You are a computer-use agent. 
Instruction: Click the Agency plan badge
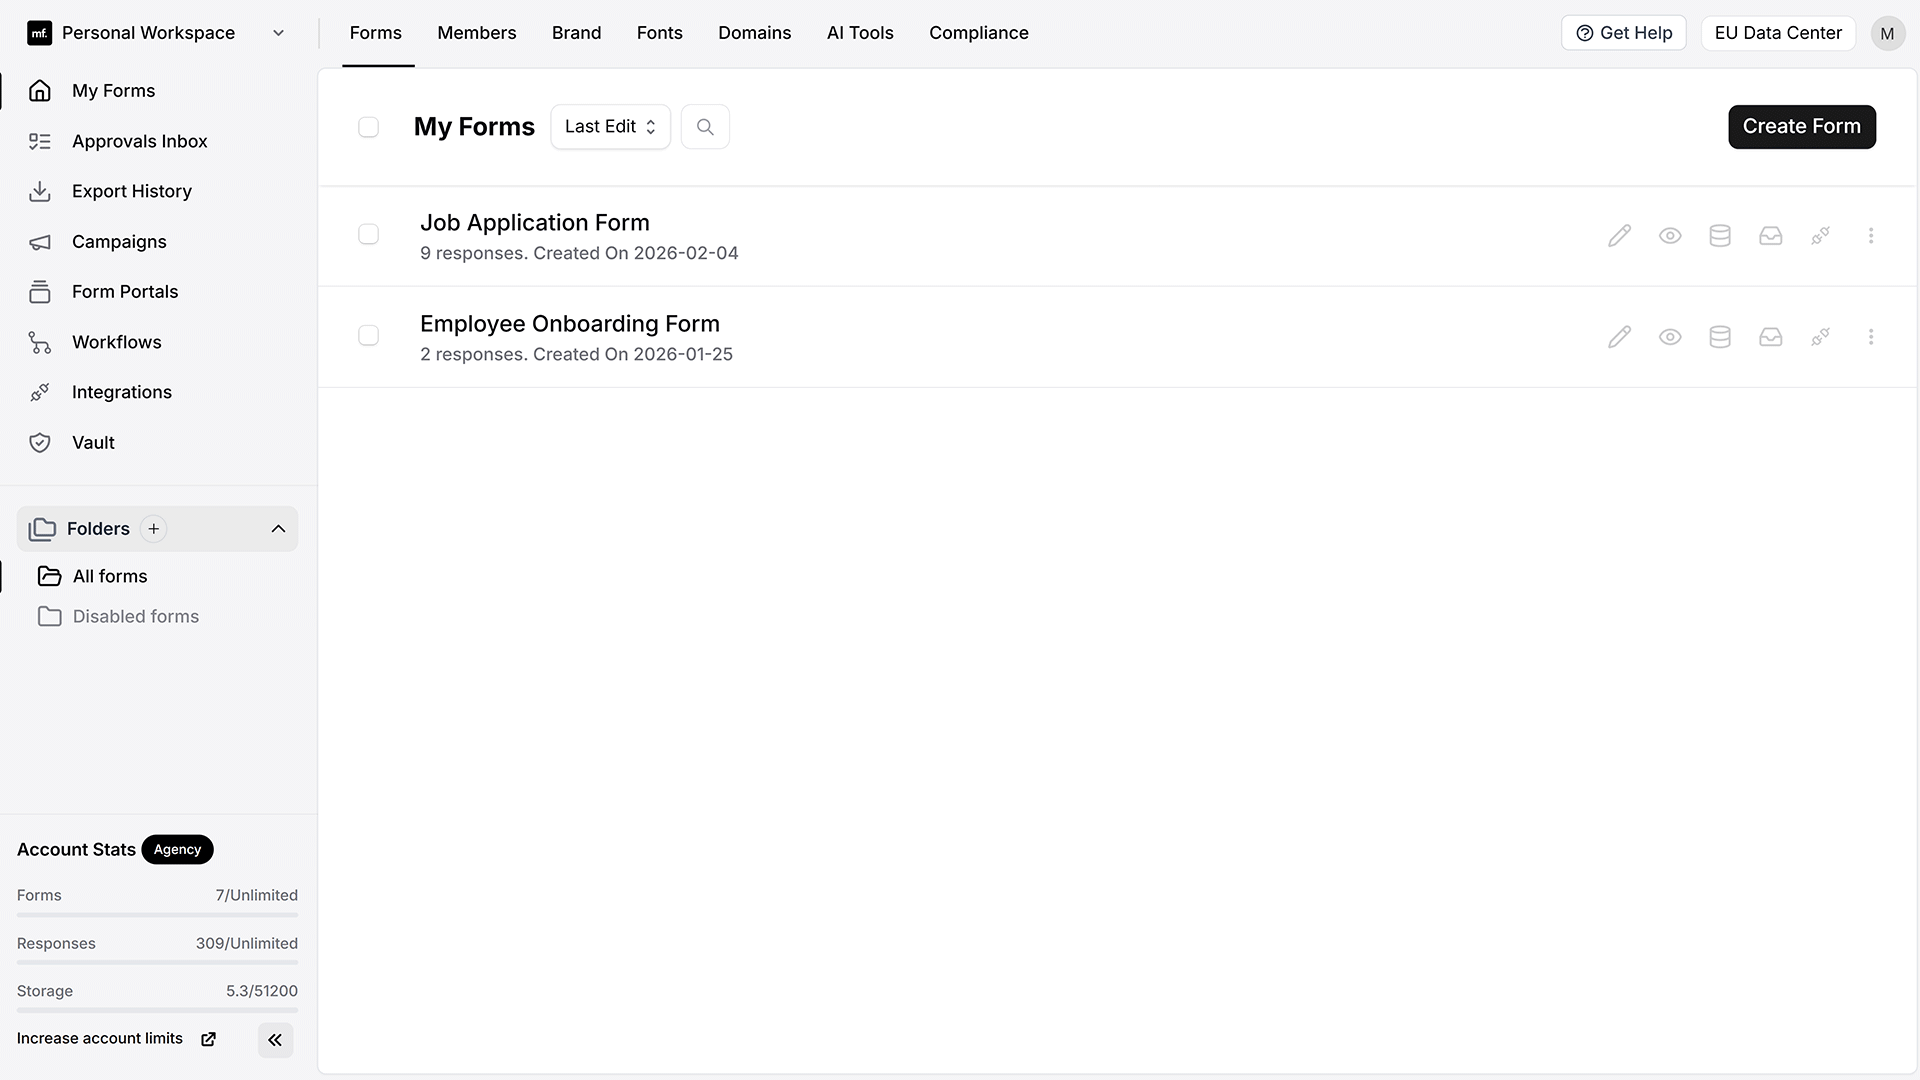(177, 849)
